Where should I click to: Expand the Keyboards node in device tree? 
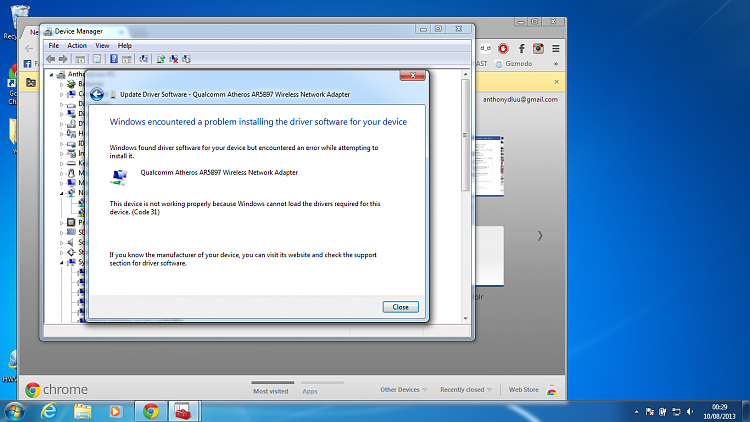(x=61, y=163)
